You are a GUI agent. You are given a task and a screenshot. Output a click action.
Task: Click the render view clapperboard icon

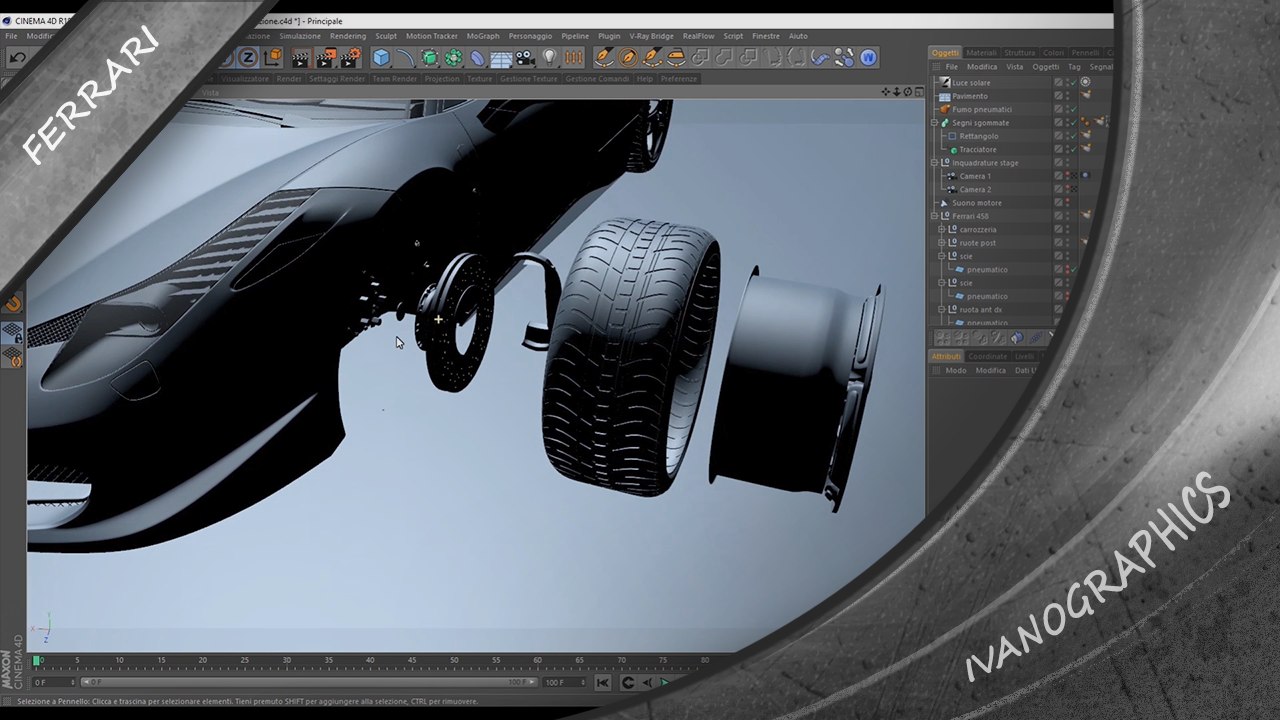point(300,58)
